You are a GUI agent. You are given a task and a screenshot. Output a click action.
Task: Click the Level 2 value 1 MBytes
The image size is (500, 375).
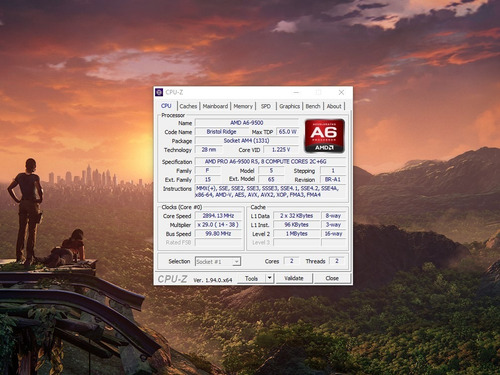pos(296,234)
